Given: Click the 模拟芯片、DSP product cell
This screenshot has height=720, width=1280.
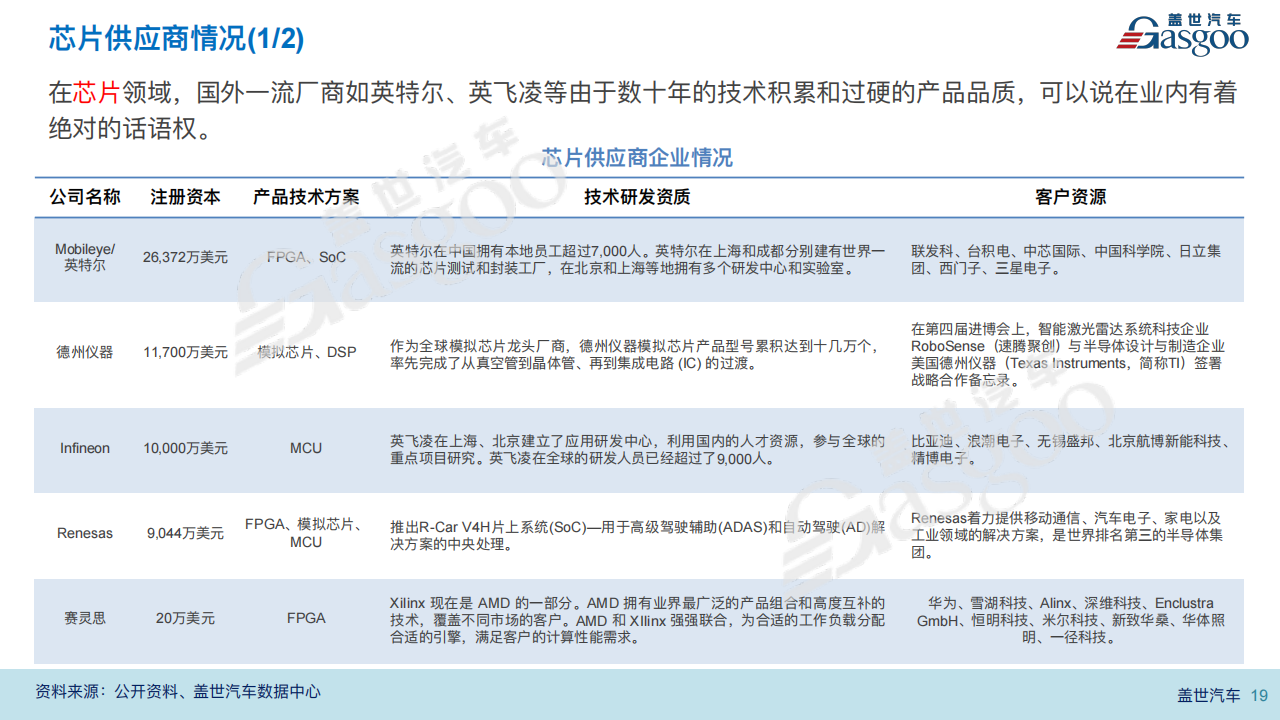Looking at the screenshot, I should 306,353.
